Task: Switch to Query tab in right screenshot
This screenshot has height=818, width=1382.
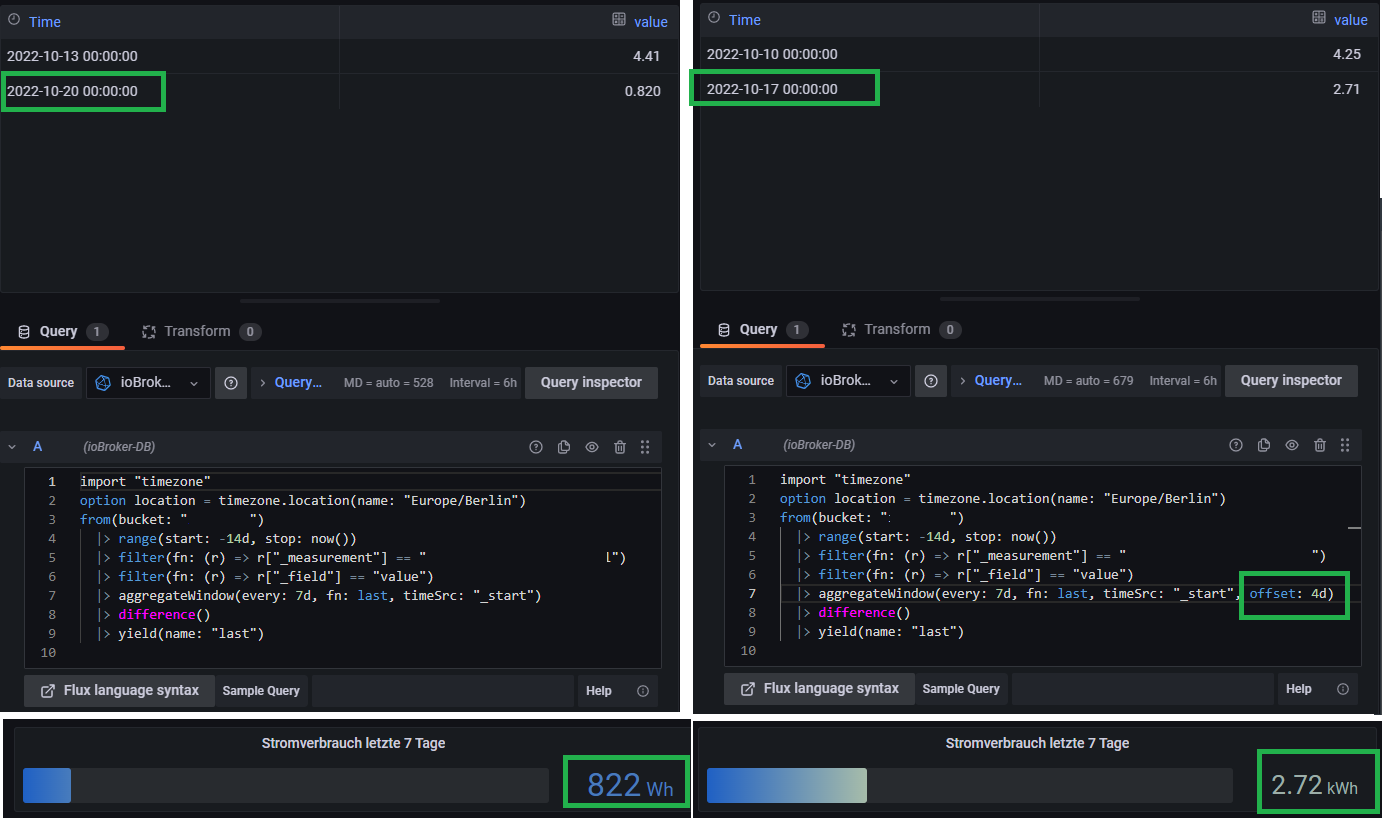Action: tap(763, 330)
